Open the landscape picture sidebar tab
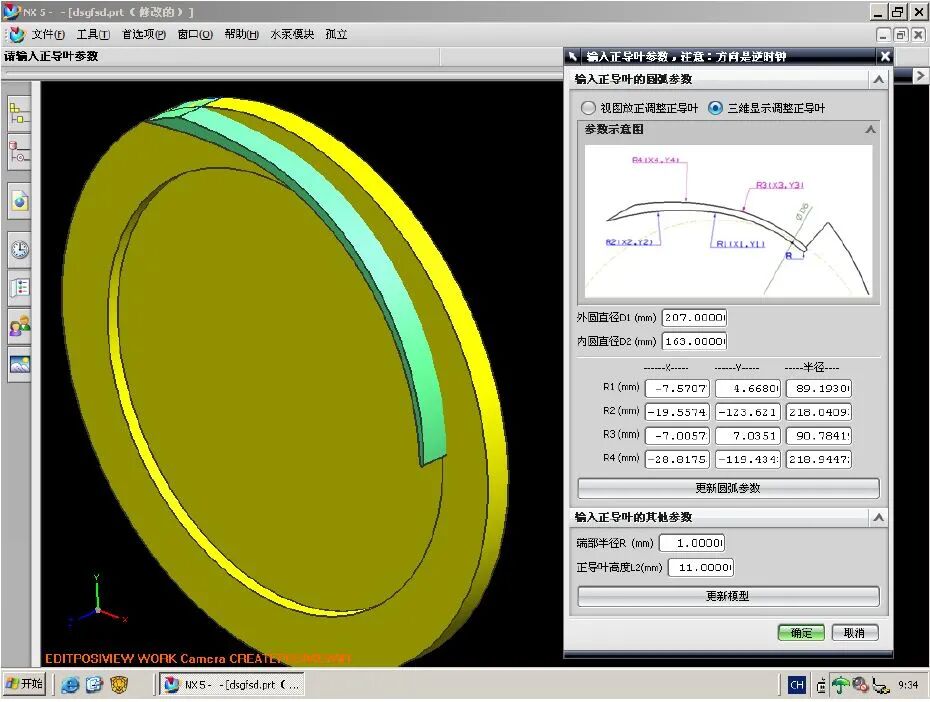This screenshot has width=930, height=702. point(19,363)
